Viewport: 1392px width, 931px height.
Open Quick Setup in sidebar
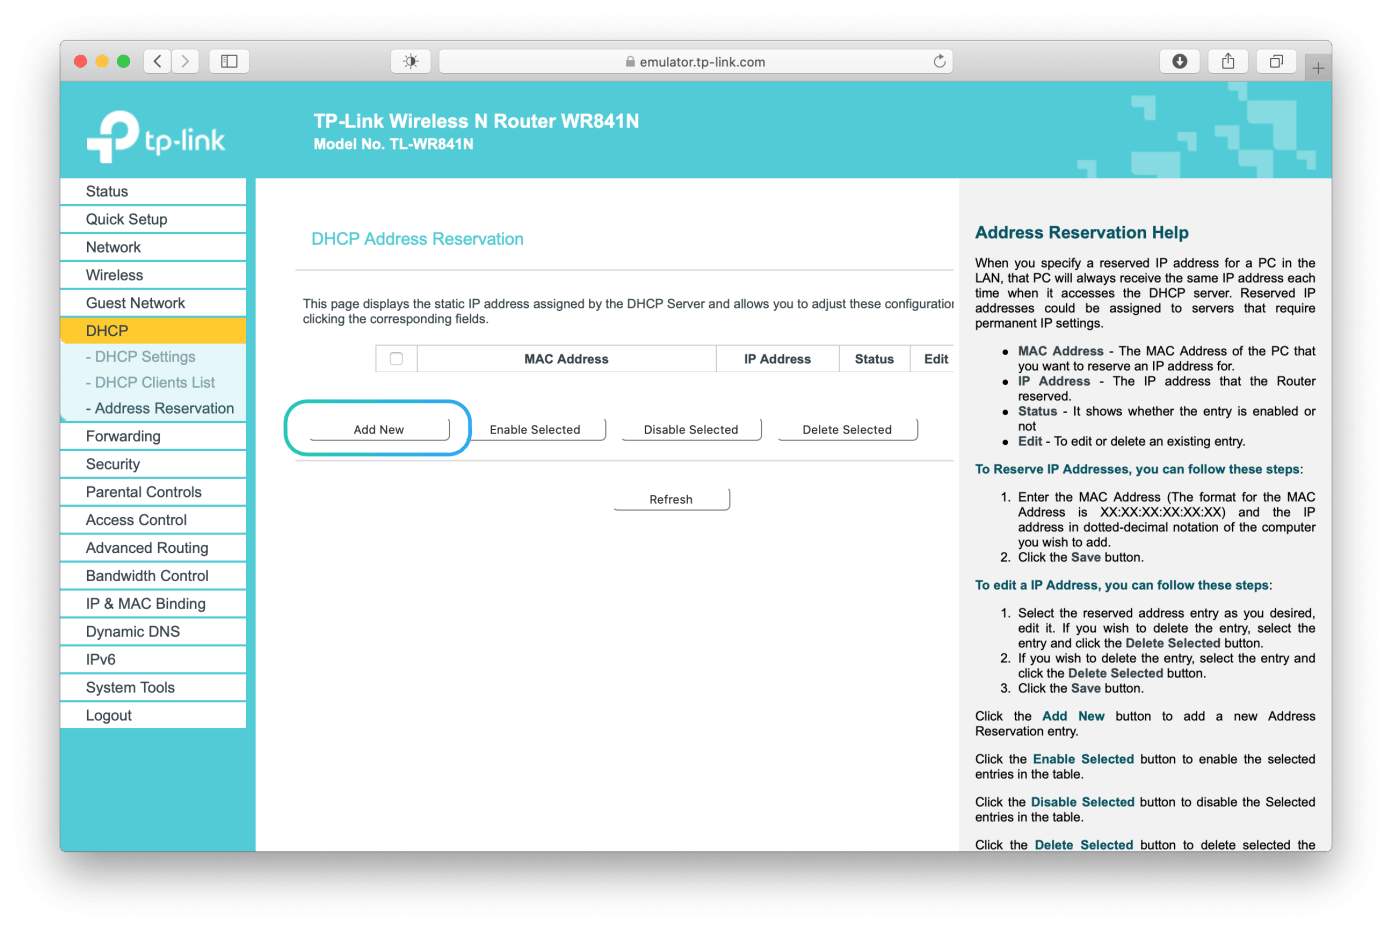153,219
